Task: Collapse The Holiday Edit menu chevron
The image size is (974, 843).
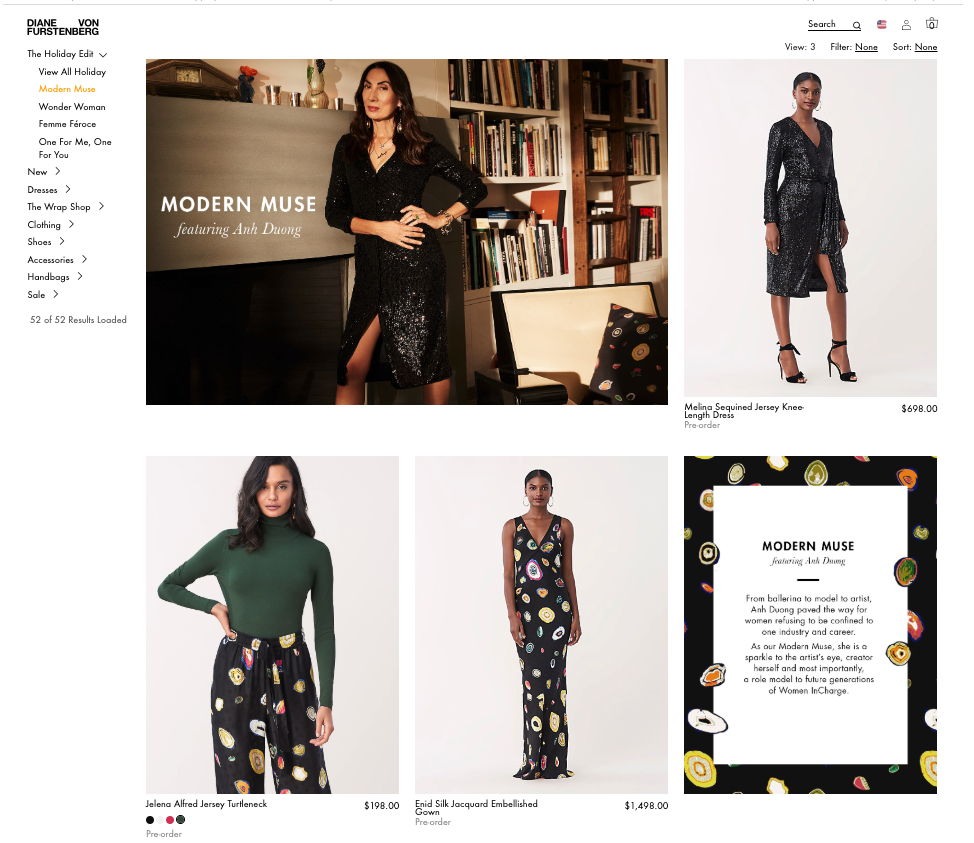Action: [x=103, y=55]
